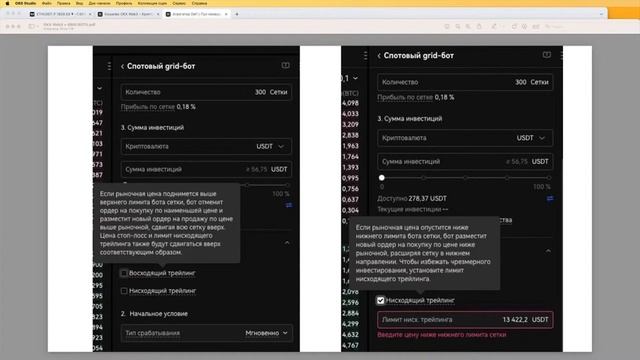Open tutorial icon in right grid-bot header
640x360 pixels.
point(547,55)
